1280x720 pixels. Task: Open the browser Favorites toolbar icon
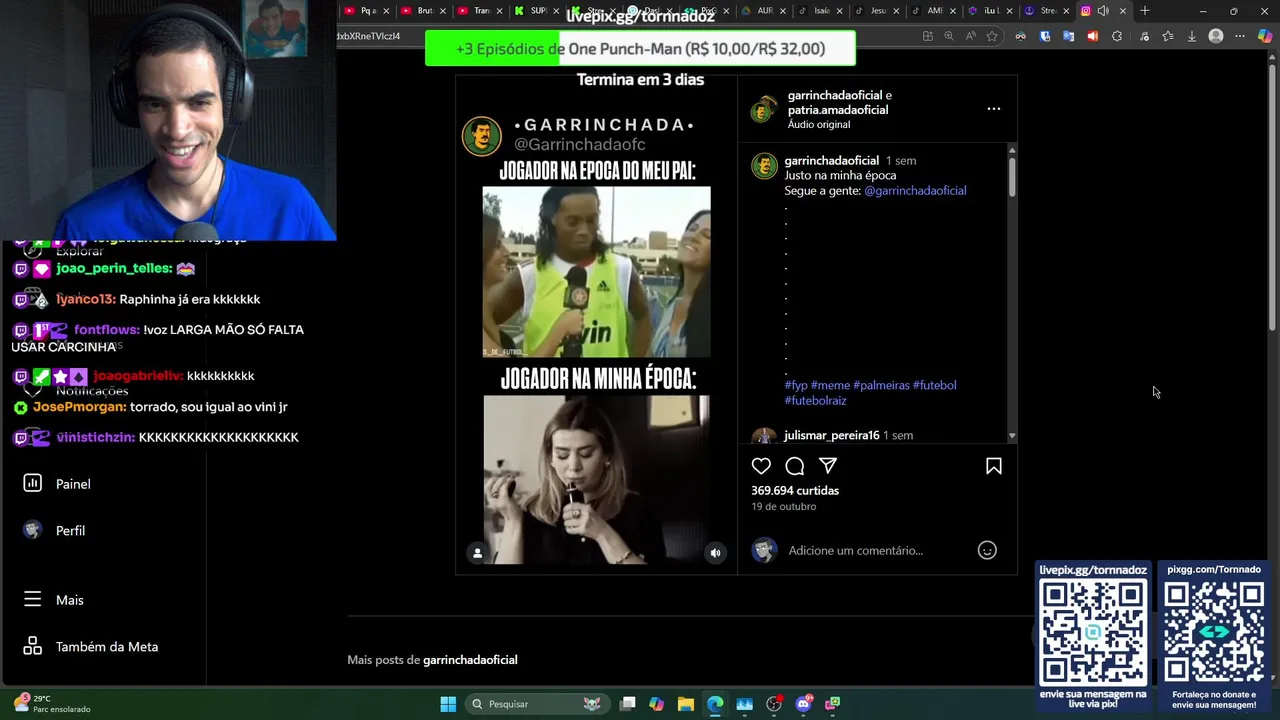click(1167, 36)
